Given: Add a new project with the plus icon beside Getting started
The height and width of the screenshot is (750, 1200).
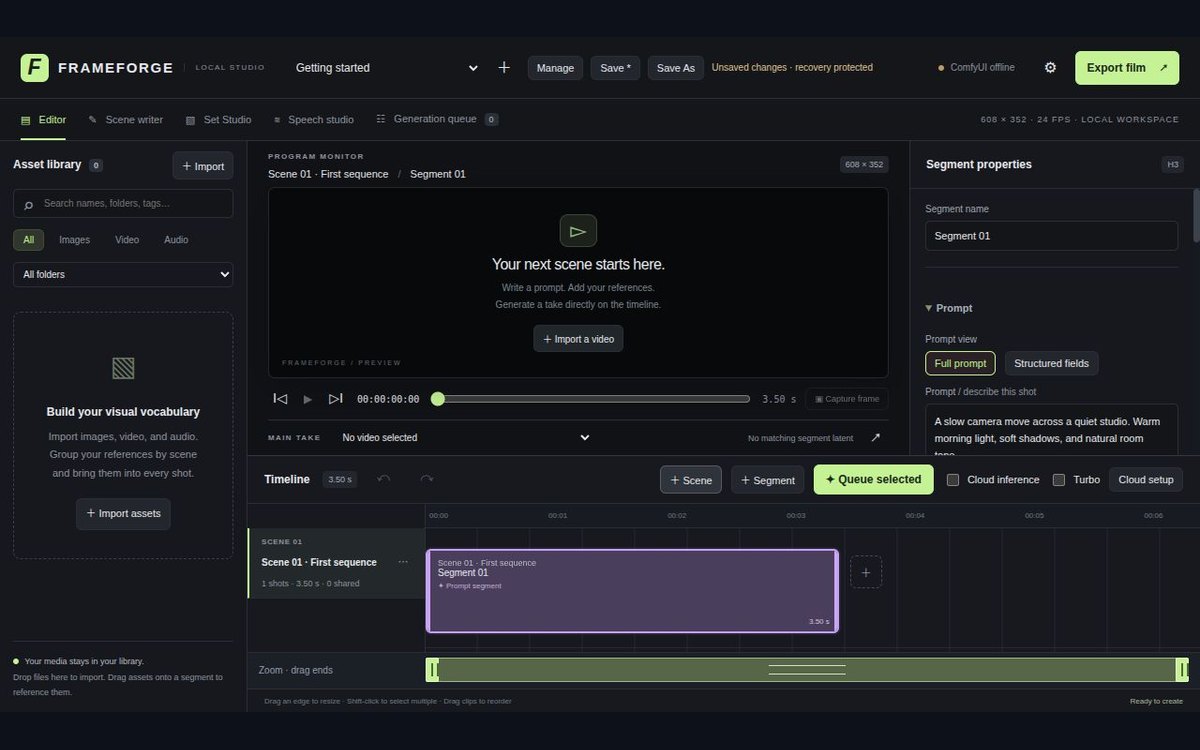Looking at the screenshot, I should 504,68.
